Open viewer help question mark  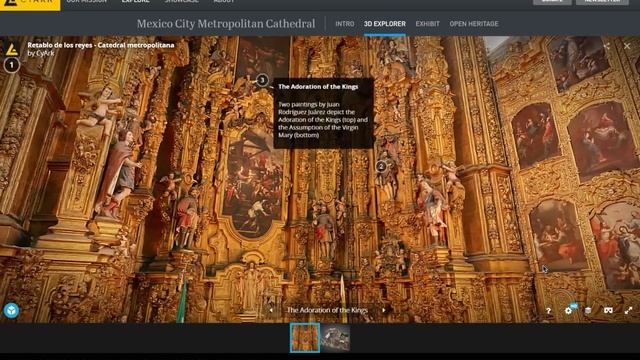pos(548,311)
